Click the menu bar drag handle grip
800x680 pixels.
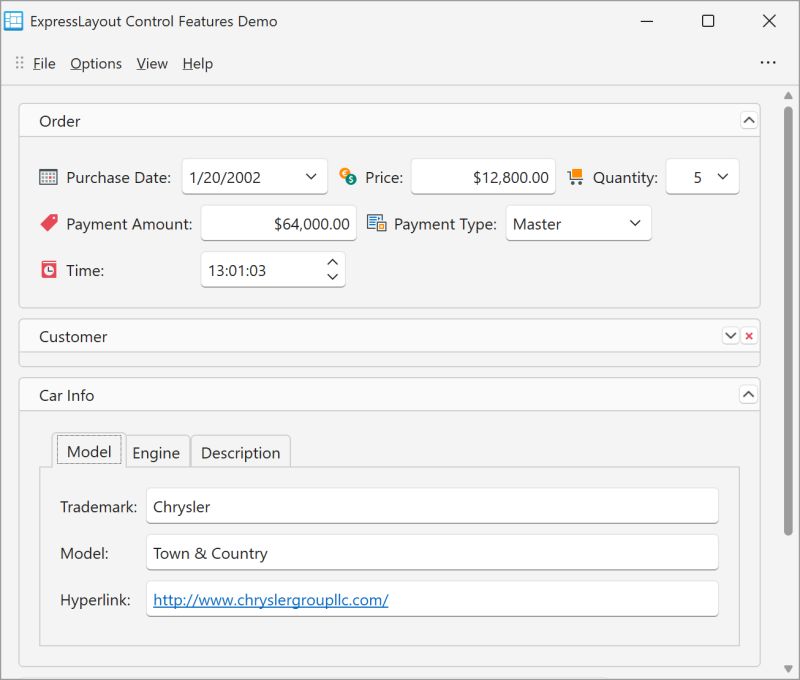(x=19, y=63)
